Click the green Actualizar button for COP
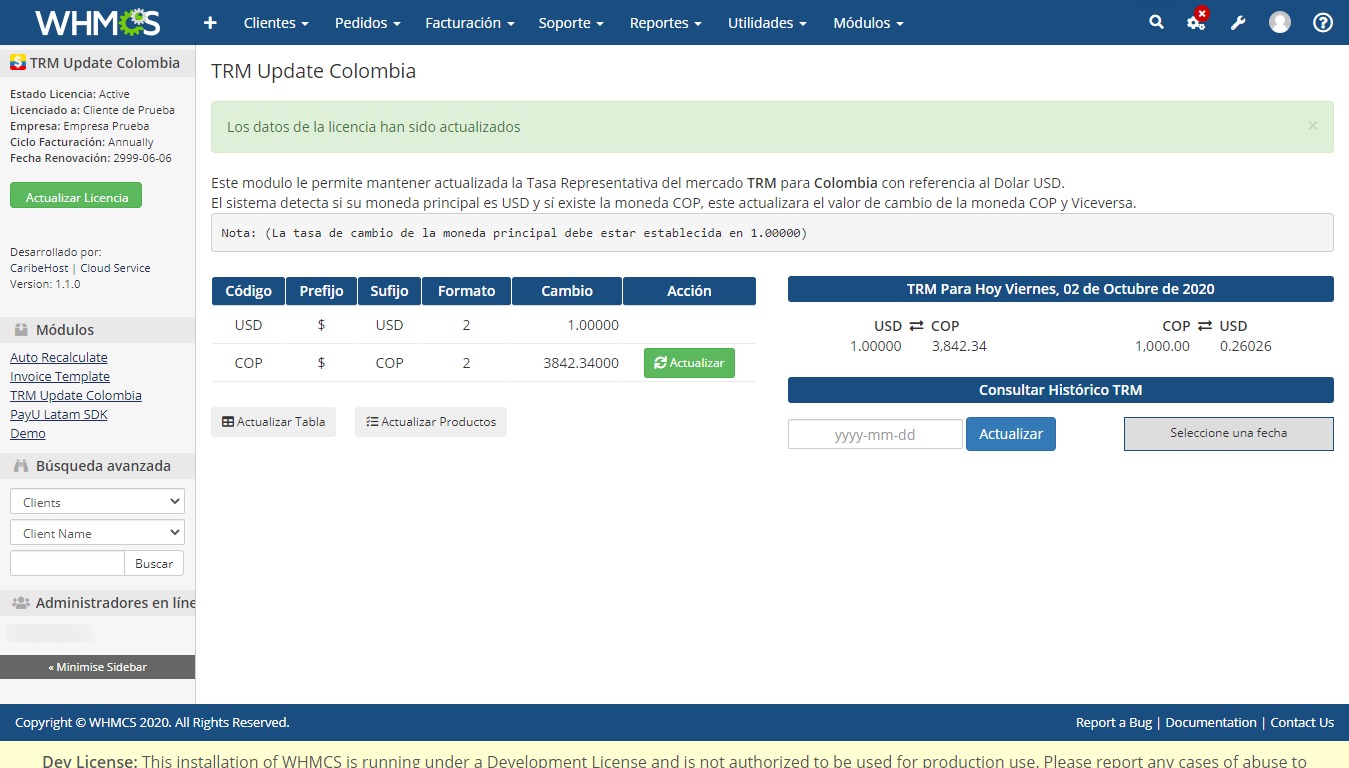 (x=689, y=363)
